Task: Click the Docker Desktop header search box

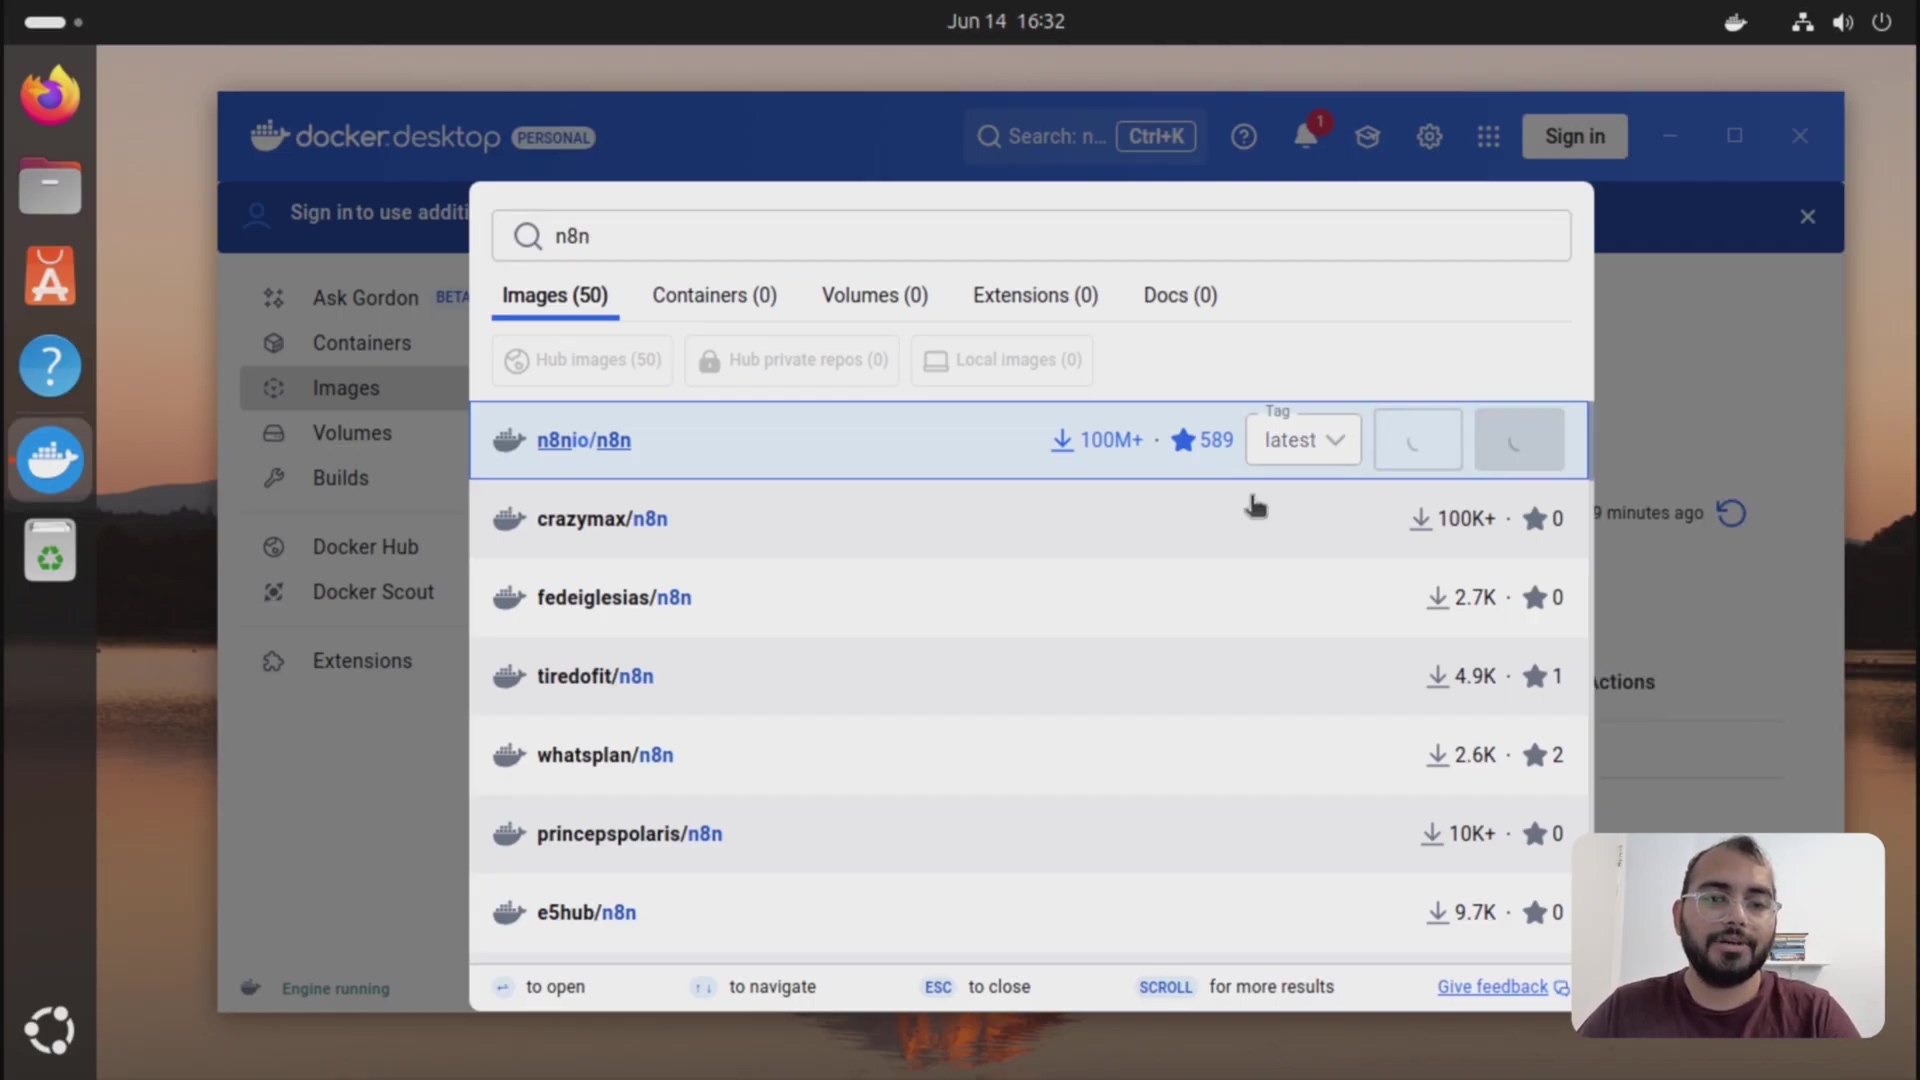Action: click(x=1085, y=137)
